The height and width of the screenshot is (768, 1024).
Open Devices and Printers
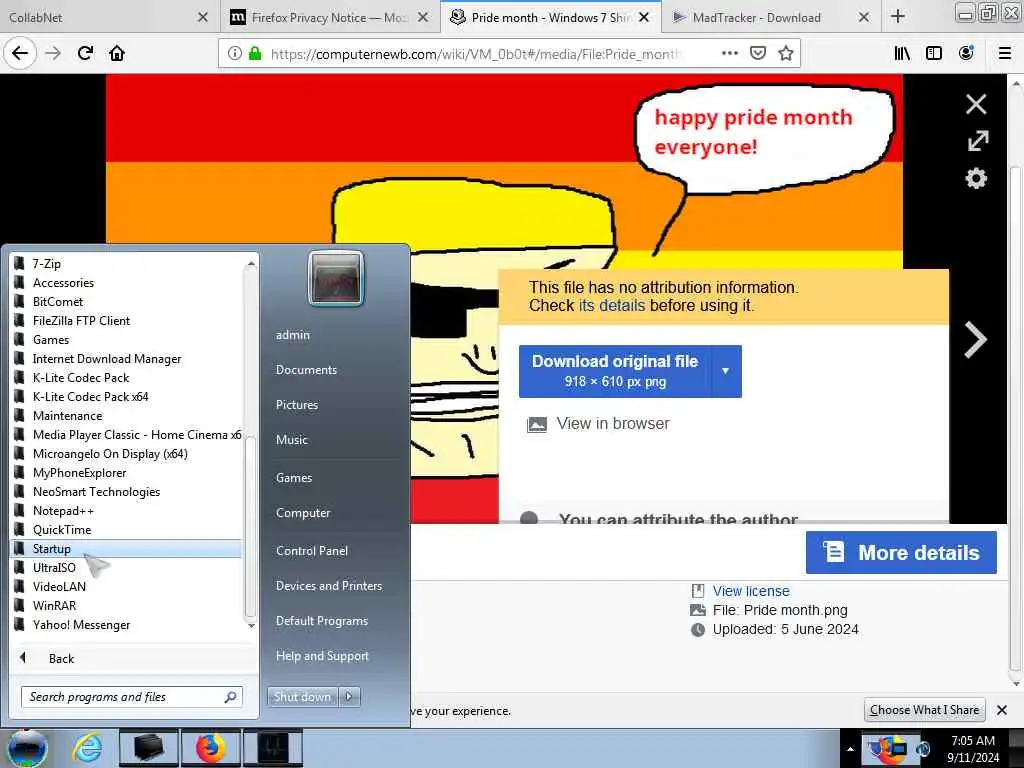(x=328, y=586)
